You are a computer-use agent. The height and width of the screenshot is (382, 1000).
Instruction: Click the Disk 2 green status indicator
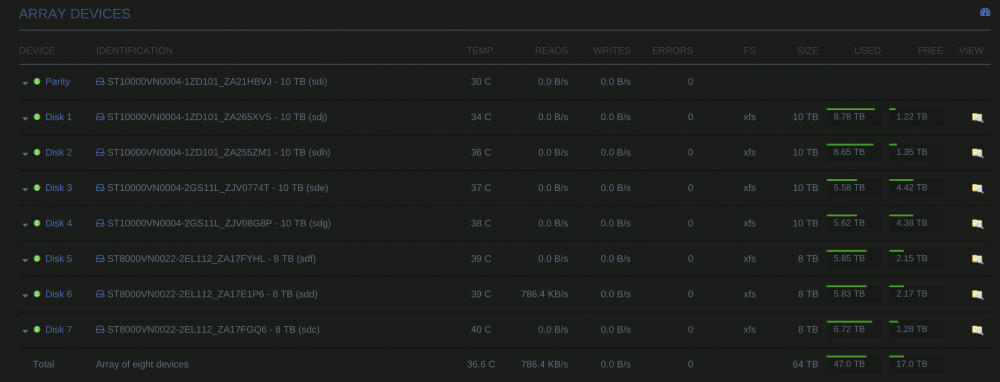(37, 152)
